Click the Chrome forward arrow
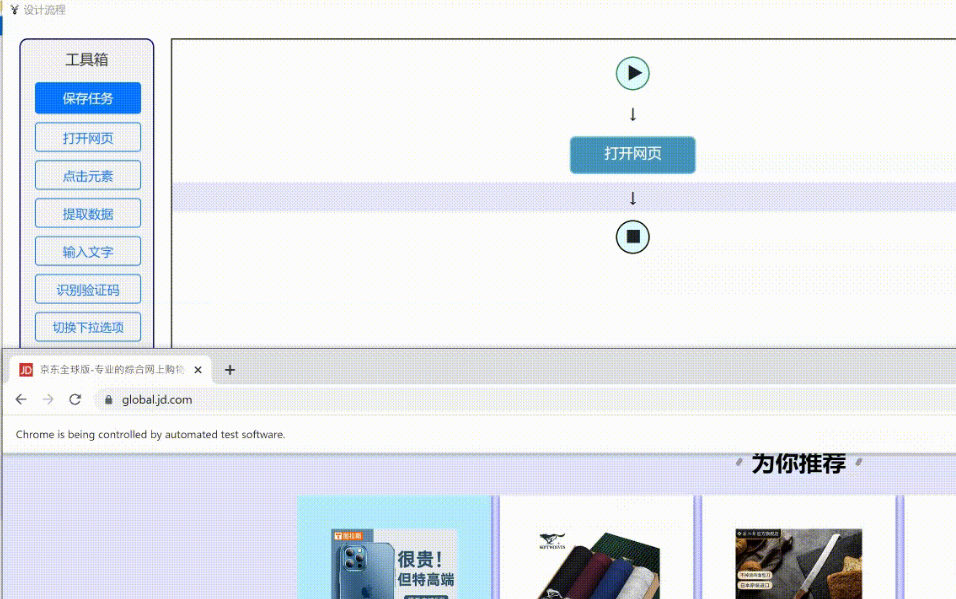The height and width of the screenshot is (599, 956). pos(48,399)
